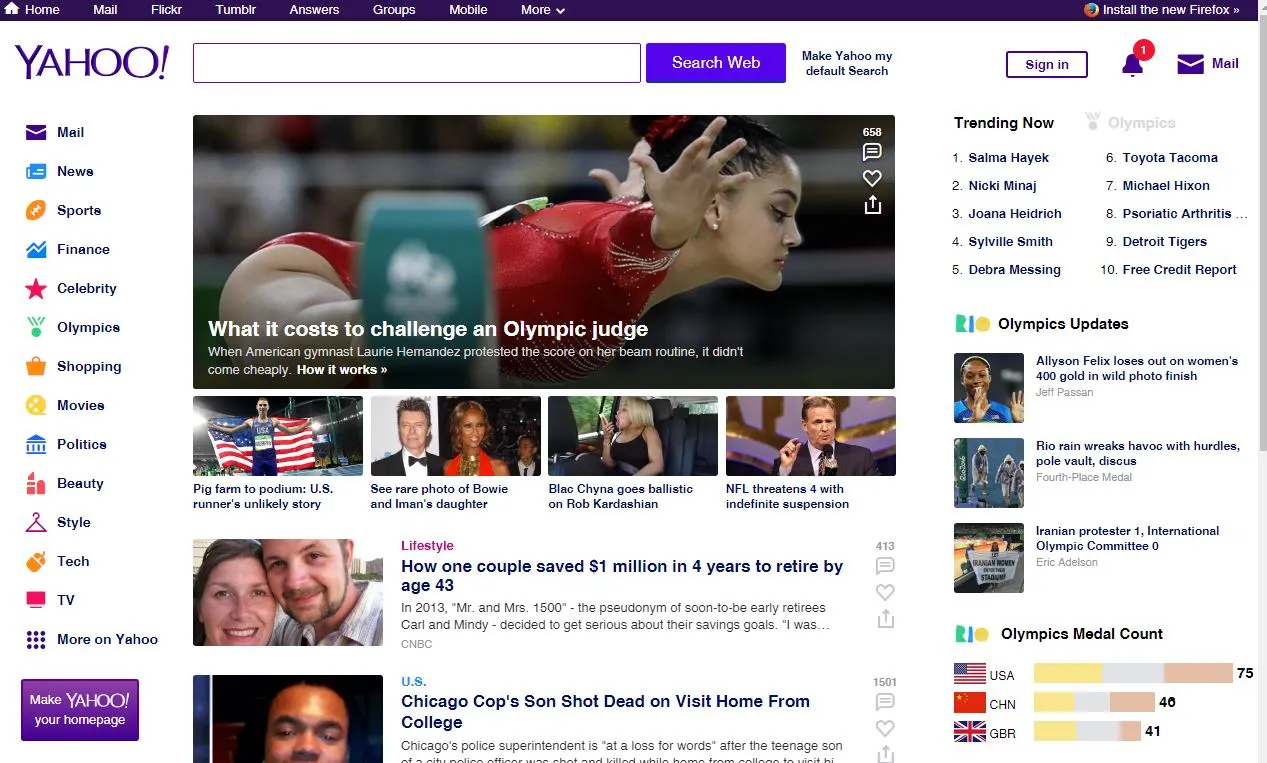Open Tumblr in top navigation bar
This screenshot has height=763, width=1267.
click(235, 10)
